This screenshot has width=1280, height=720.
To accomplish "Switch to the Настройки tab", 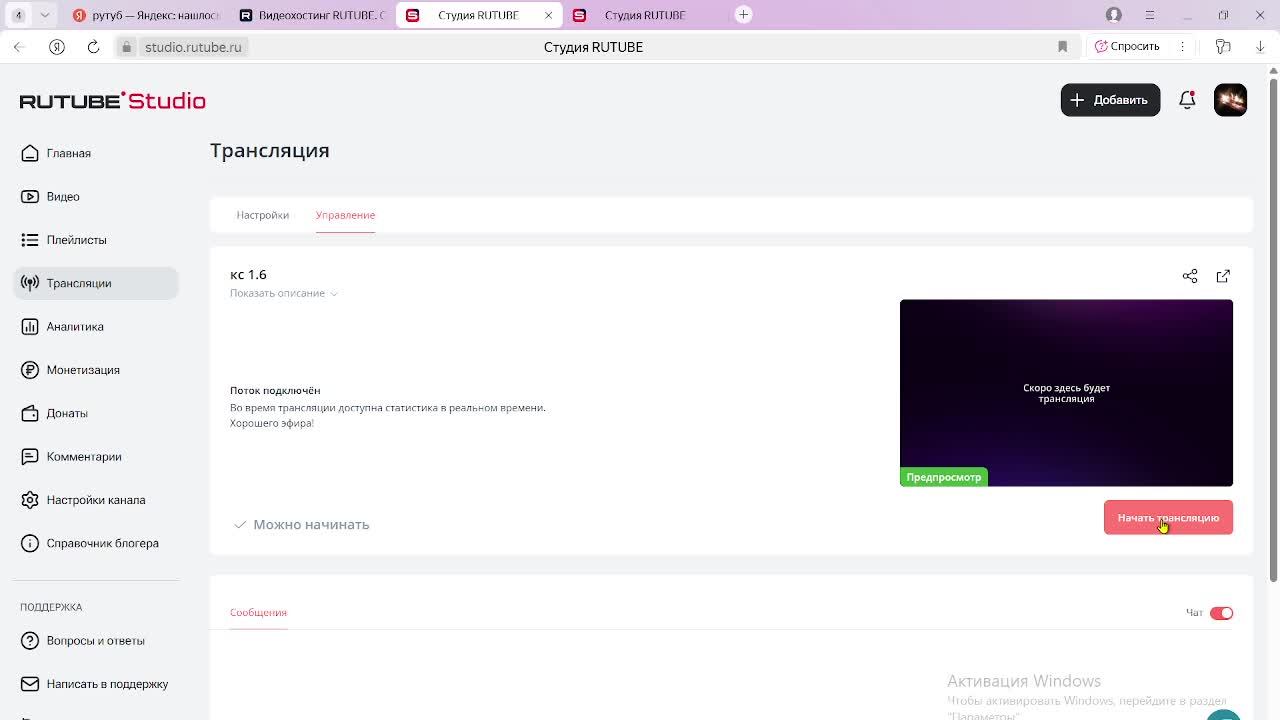I will (x=262, y=215).
